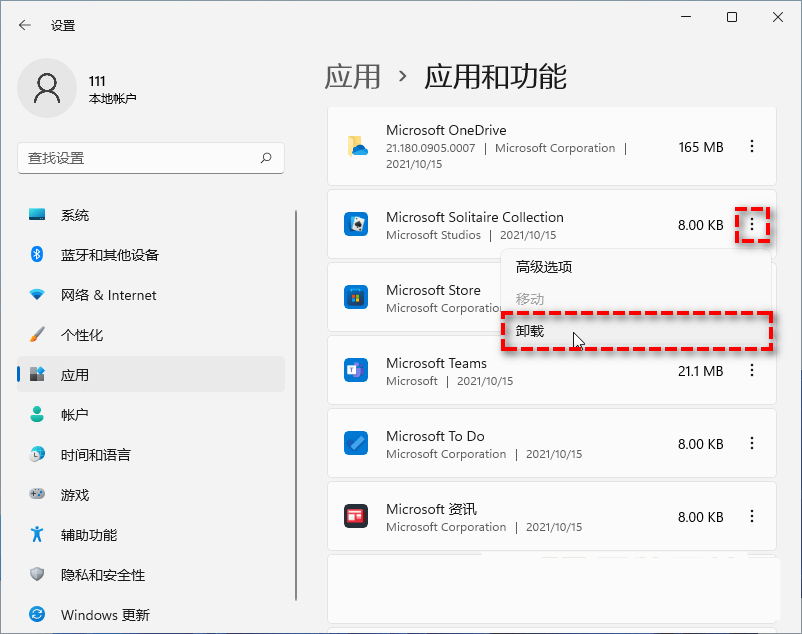Click the Microsoft Solitaire Collection app icon
This screenshot has height=634, width=802.
(356, 225)
